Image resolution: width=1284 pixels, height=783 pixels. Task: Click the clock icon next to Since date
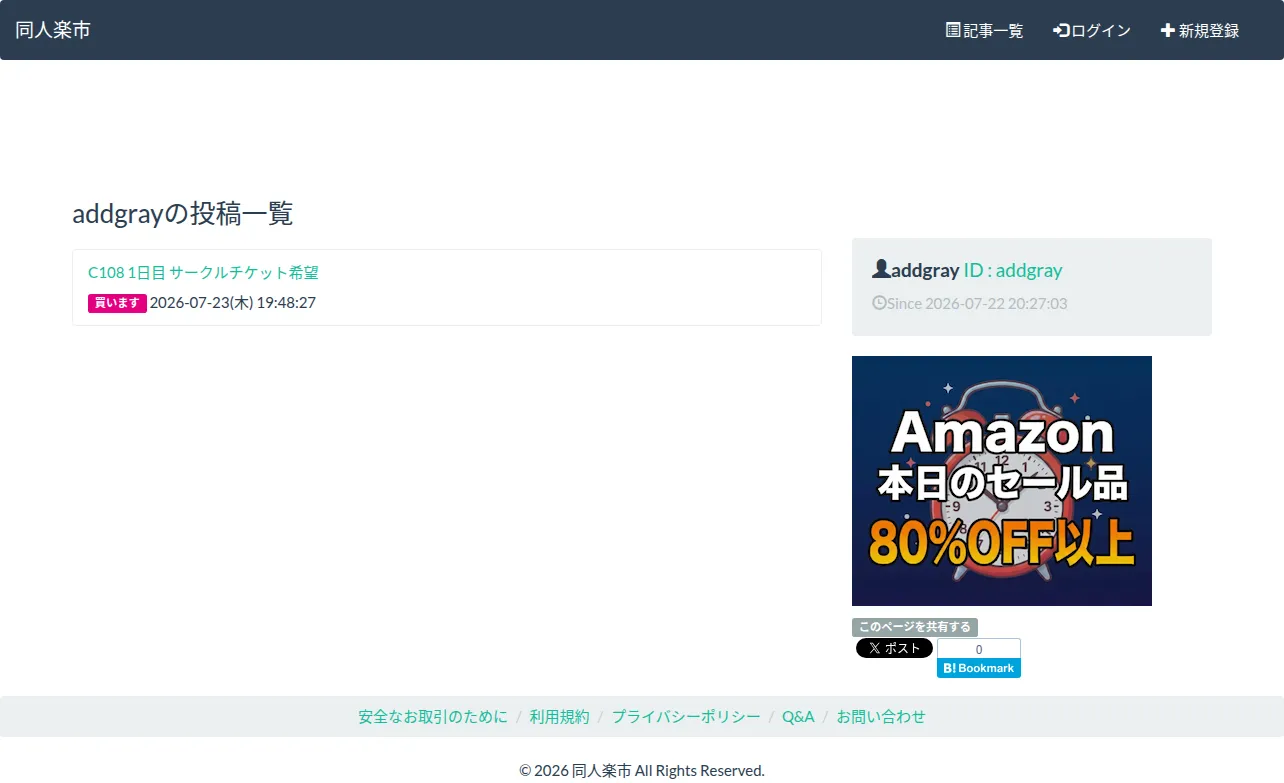point(879,302)
